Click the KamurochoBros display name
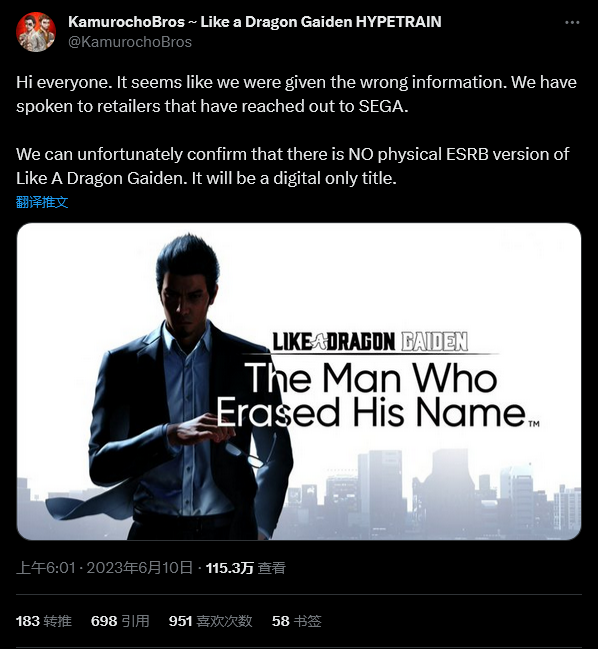Viewport: 598px width, 649px height. 255,22
